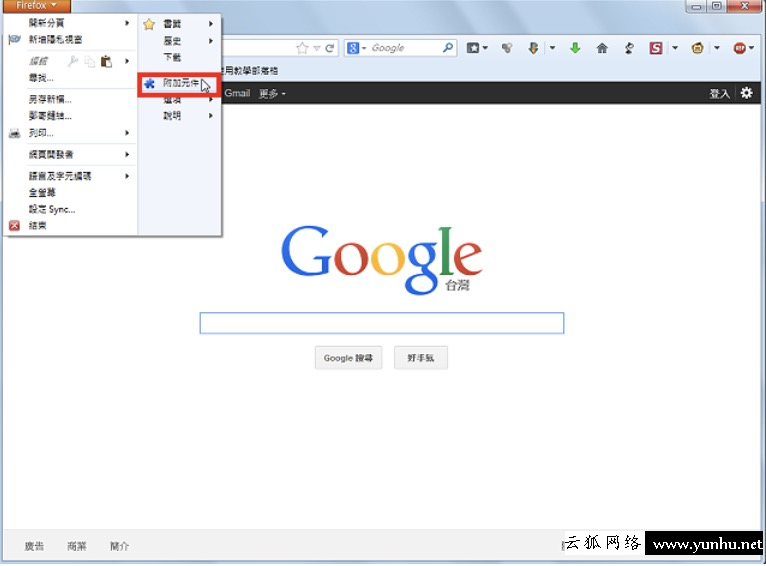The image size is (766, 566).
Task: Click the Google search engine icon in the search bar
Action: click(353, 48)
